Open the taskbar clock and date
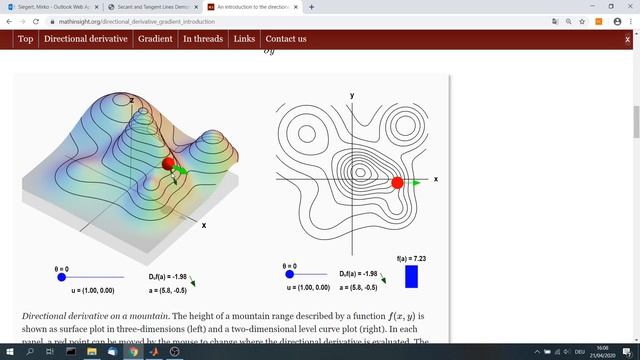The width and height of the screenshot is (640, 360). click(602, 352)
